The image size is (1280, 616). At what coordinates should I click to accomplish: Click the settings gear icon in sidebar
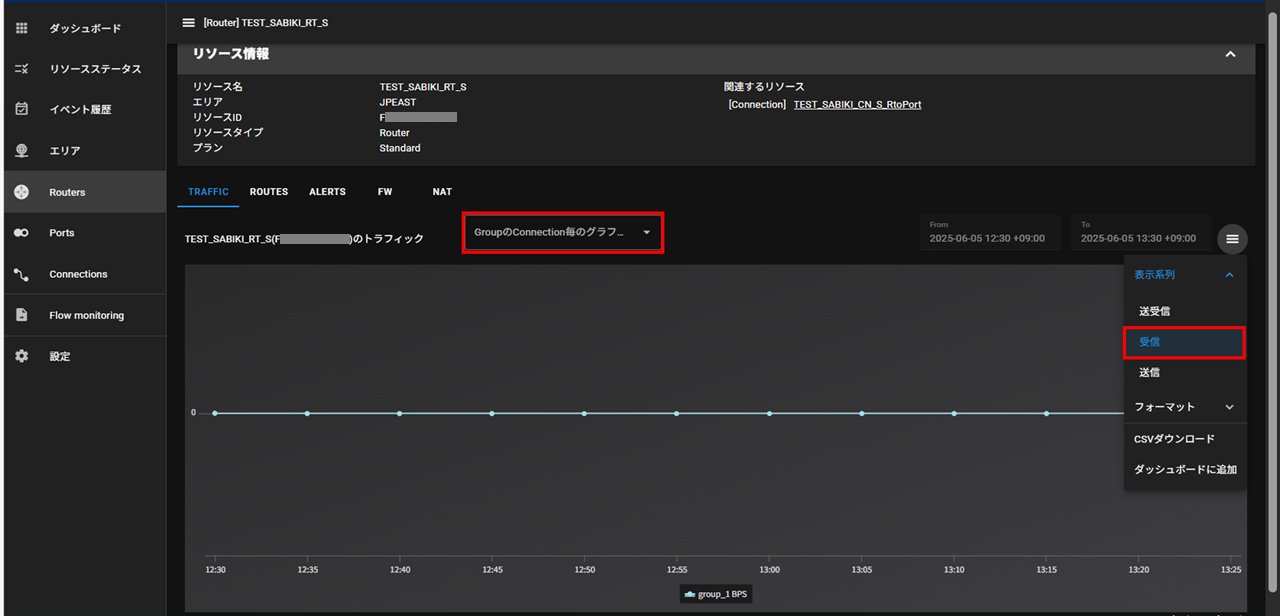tap(22, 356)
